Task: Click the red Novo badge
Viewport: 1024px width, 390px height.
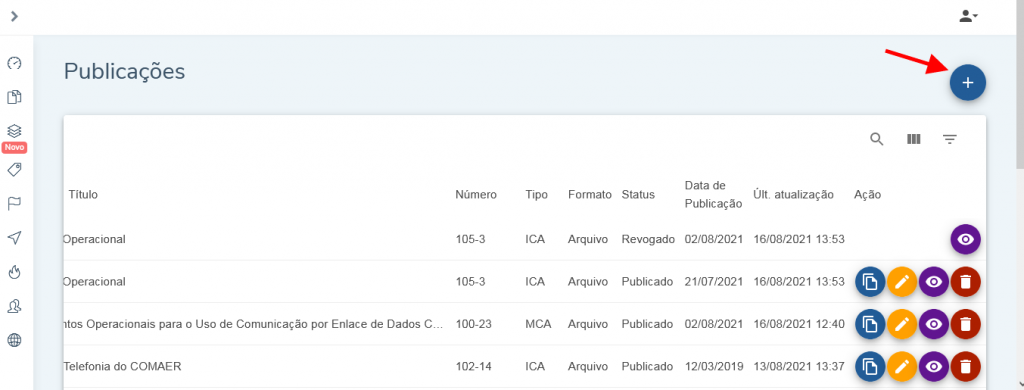Action: 14,148
